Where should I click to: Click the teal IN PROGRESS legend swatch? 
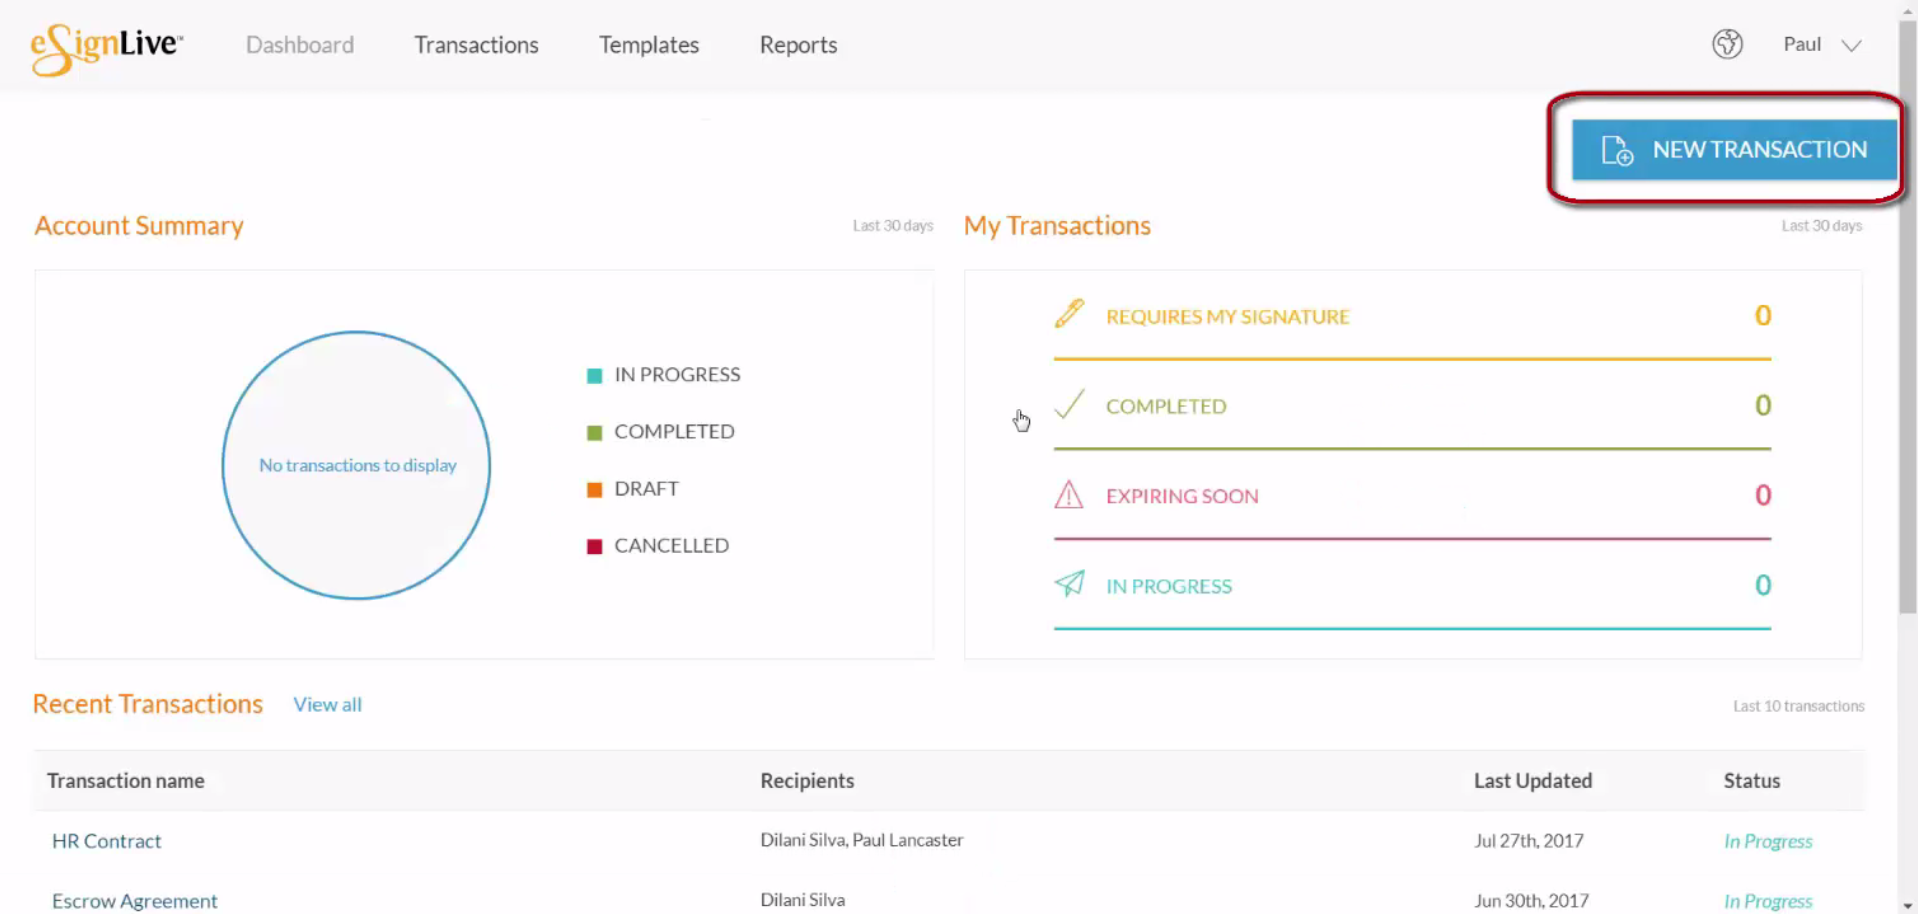click(594, 376)
